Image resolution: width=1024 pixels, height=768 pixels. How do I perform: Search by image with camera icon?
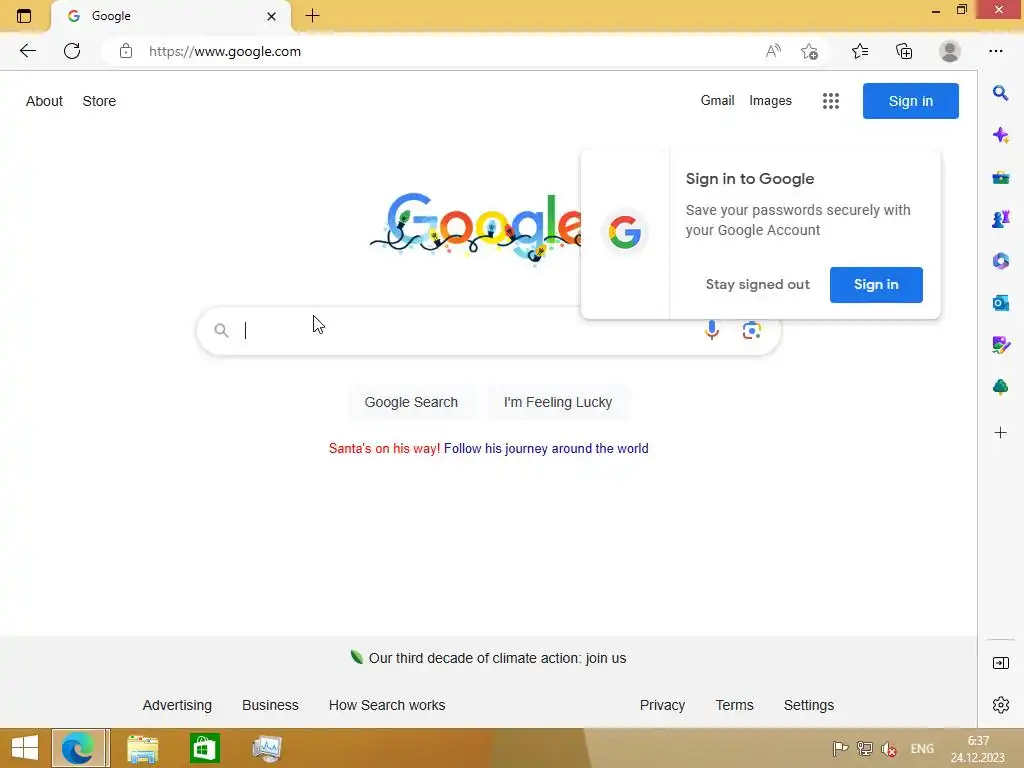751,330
